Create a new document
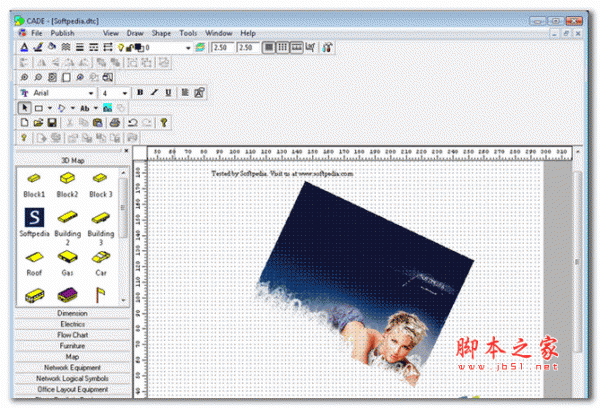The height and width of the screenshot is (408, 600). click(24, 123)
